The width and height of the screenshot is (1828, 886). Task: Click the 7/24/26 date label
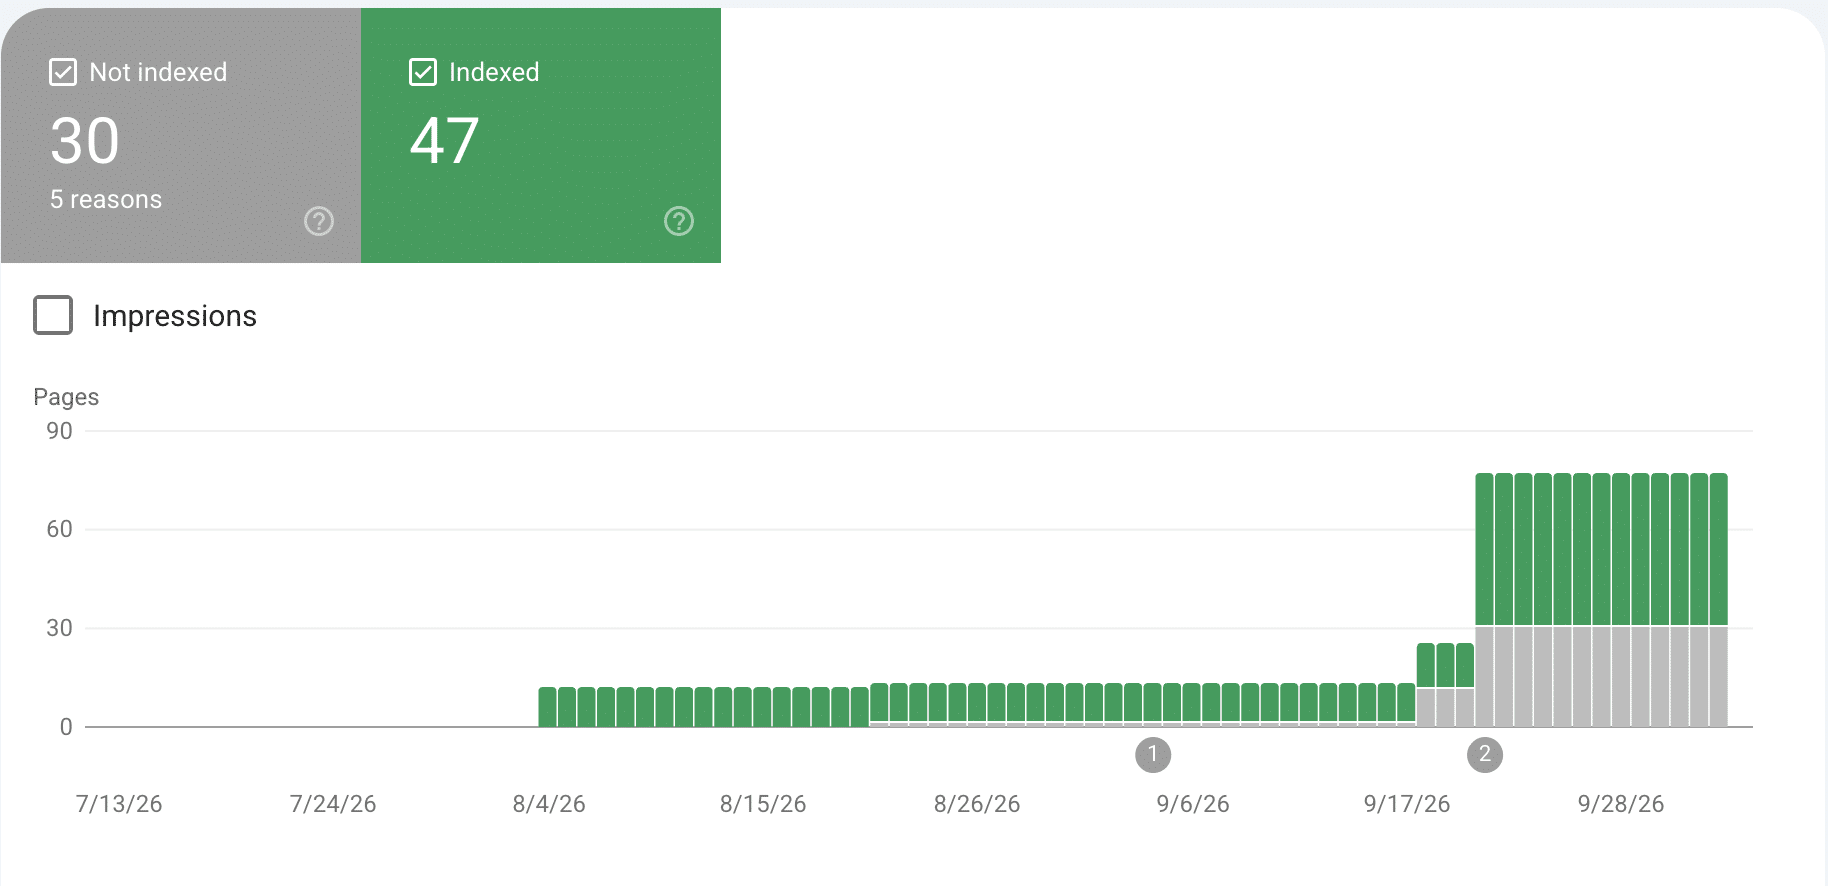click(333, 804)
